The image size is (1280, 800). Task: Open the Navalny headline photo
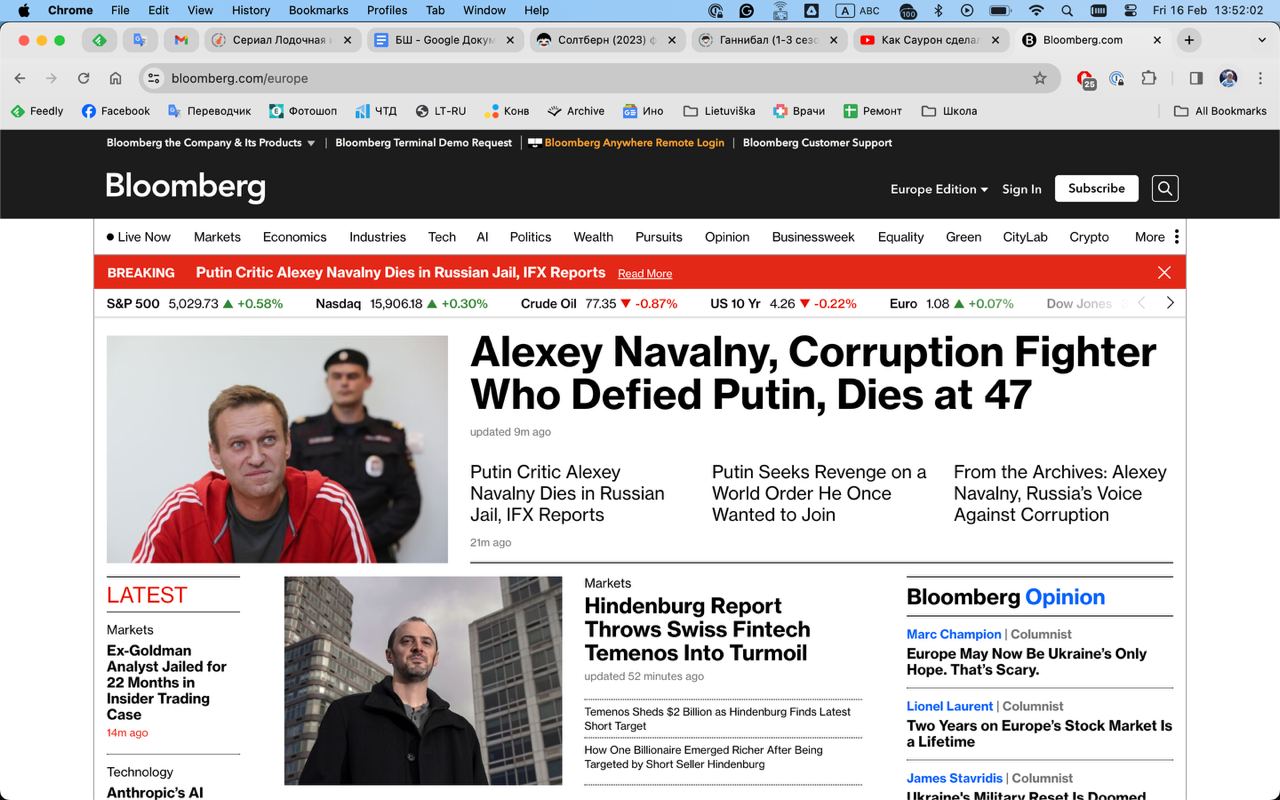pos(277,449)
